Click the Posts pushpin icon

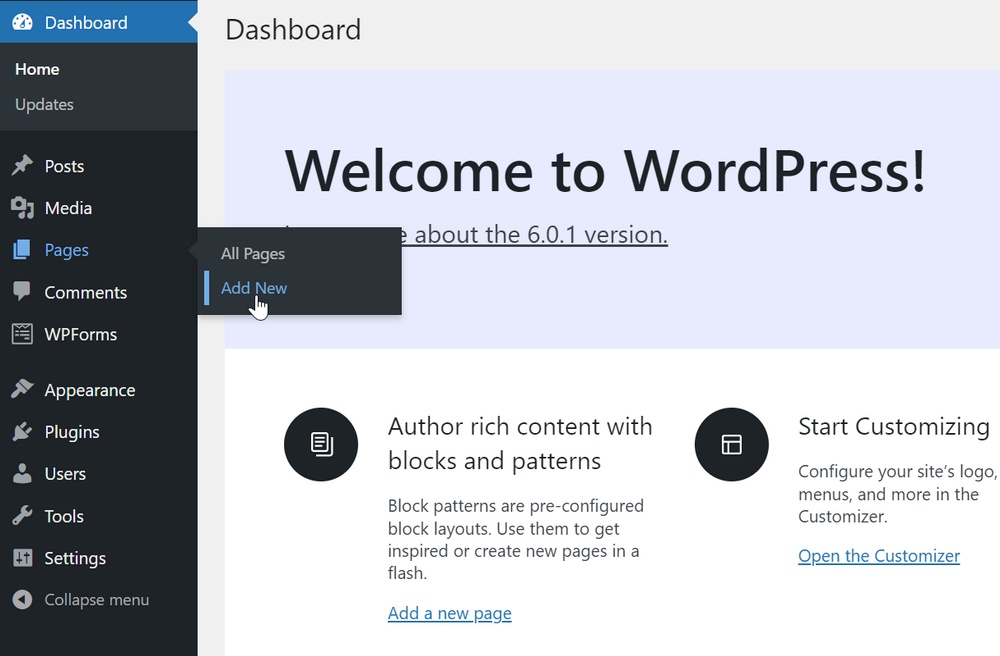click(22, 165)
